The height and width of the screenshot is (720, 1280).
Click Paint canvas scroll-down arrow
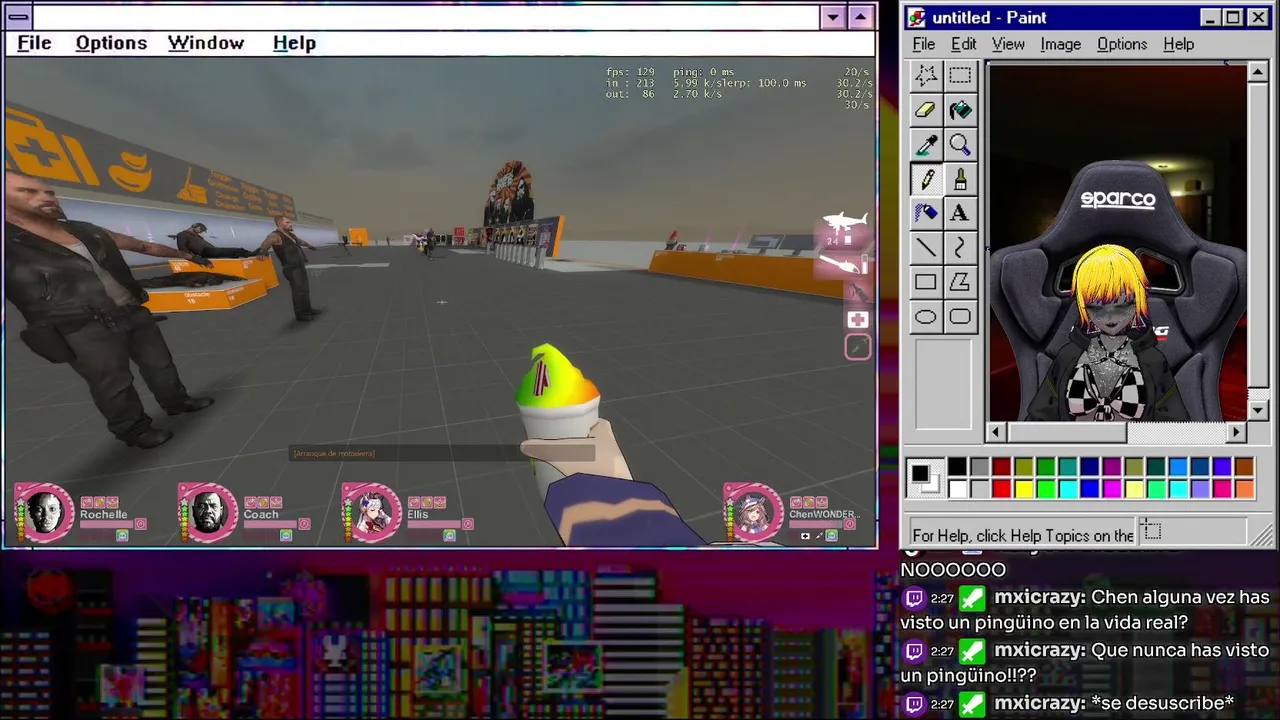click(1258, 411)
